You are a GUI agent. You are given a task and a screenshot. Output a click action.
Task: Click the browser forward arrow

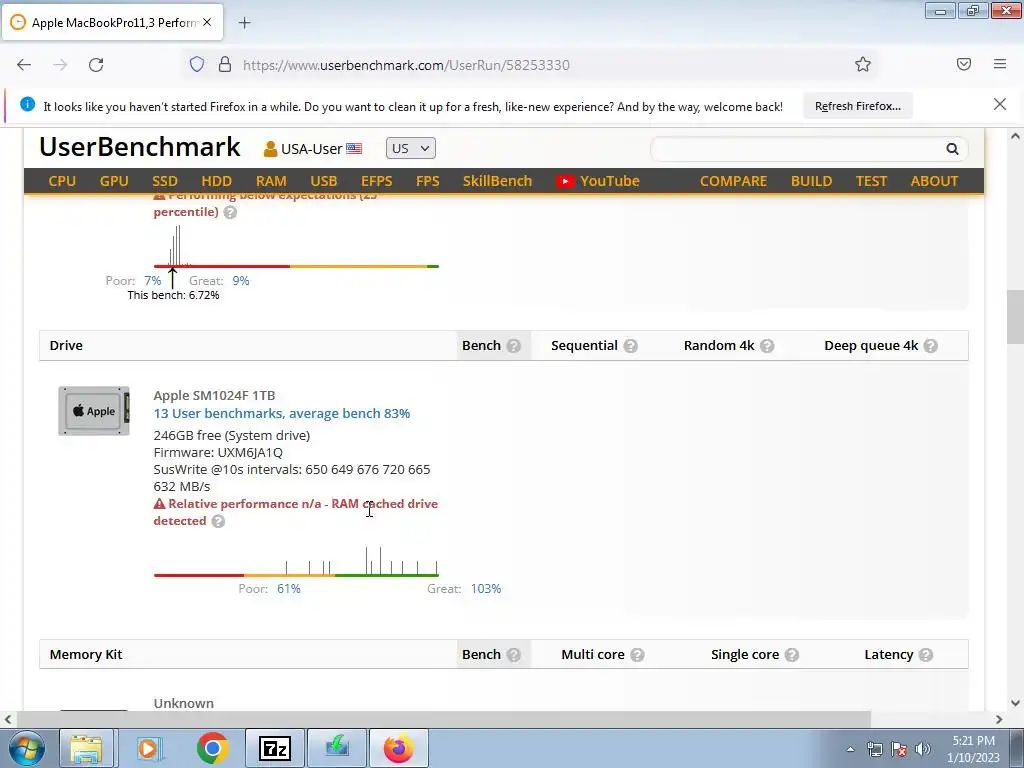coord(60,65)
